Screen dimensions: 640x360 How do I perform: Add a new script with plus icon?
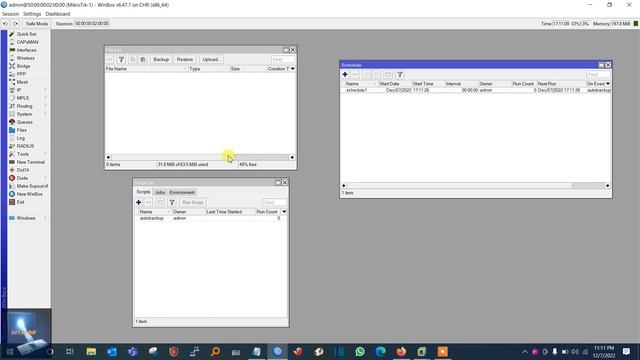click(139, 202)
